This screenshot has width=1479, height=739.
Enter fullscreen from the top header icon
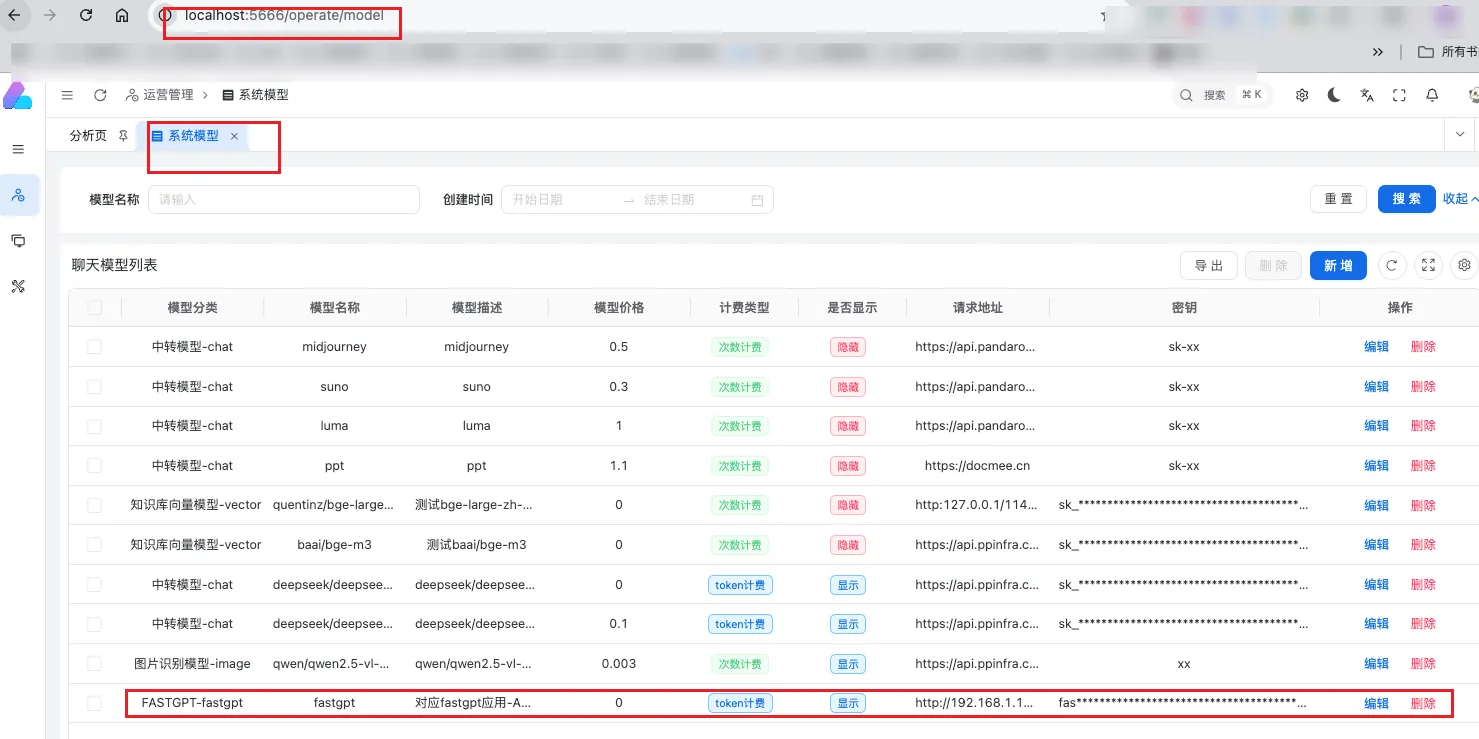(x=1399, y=95)
